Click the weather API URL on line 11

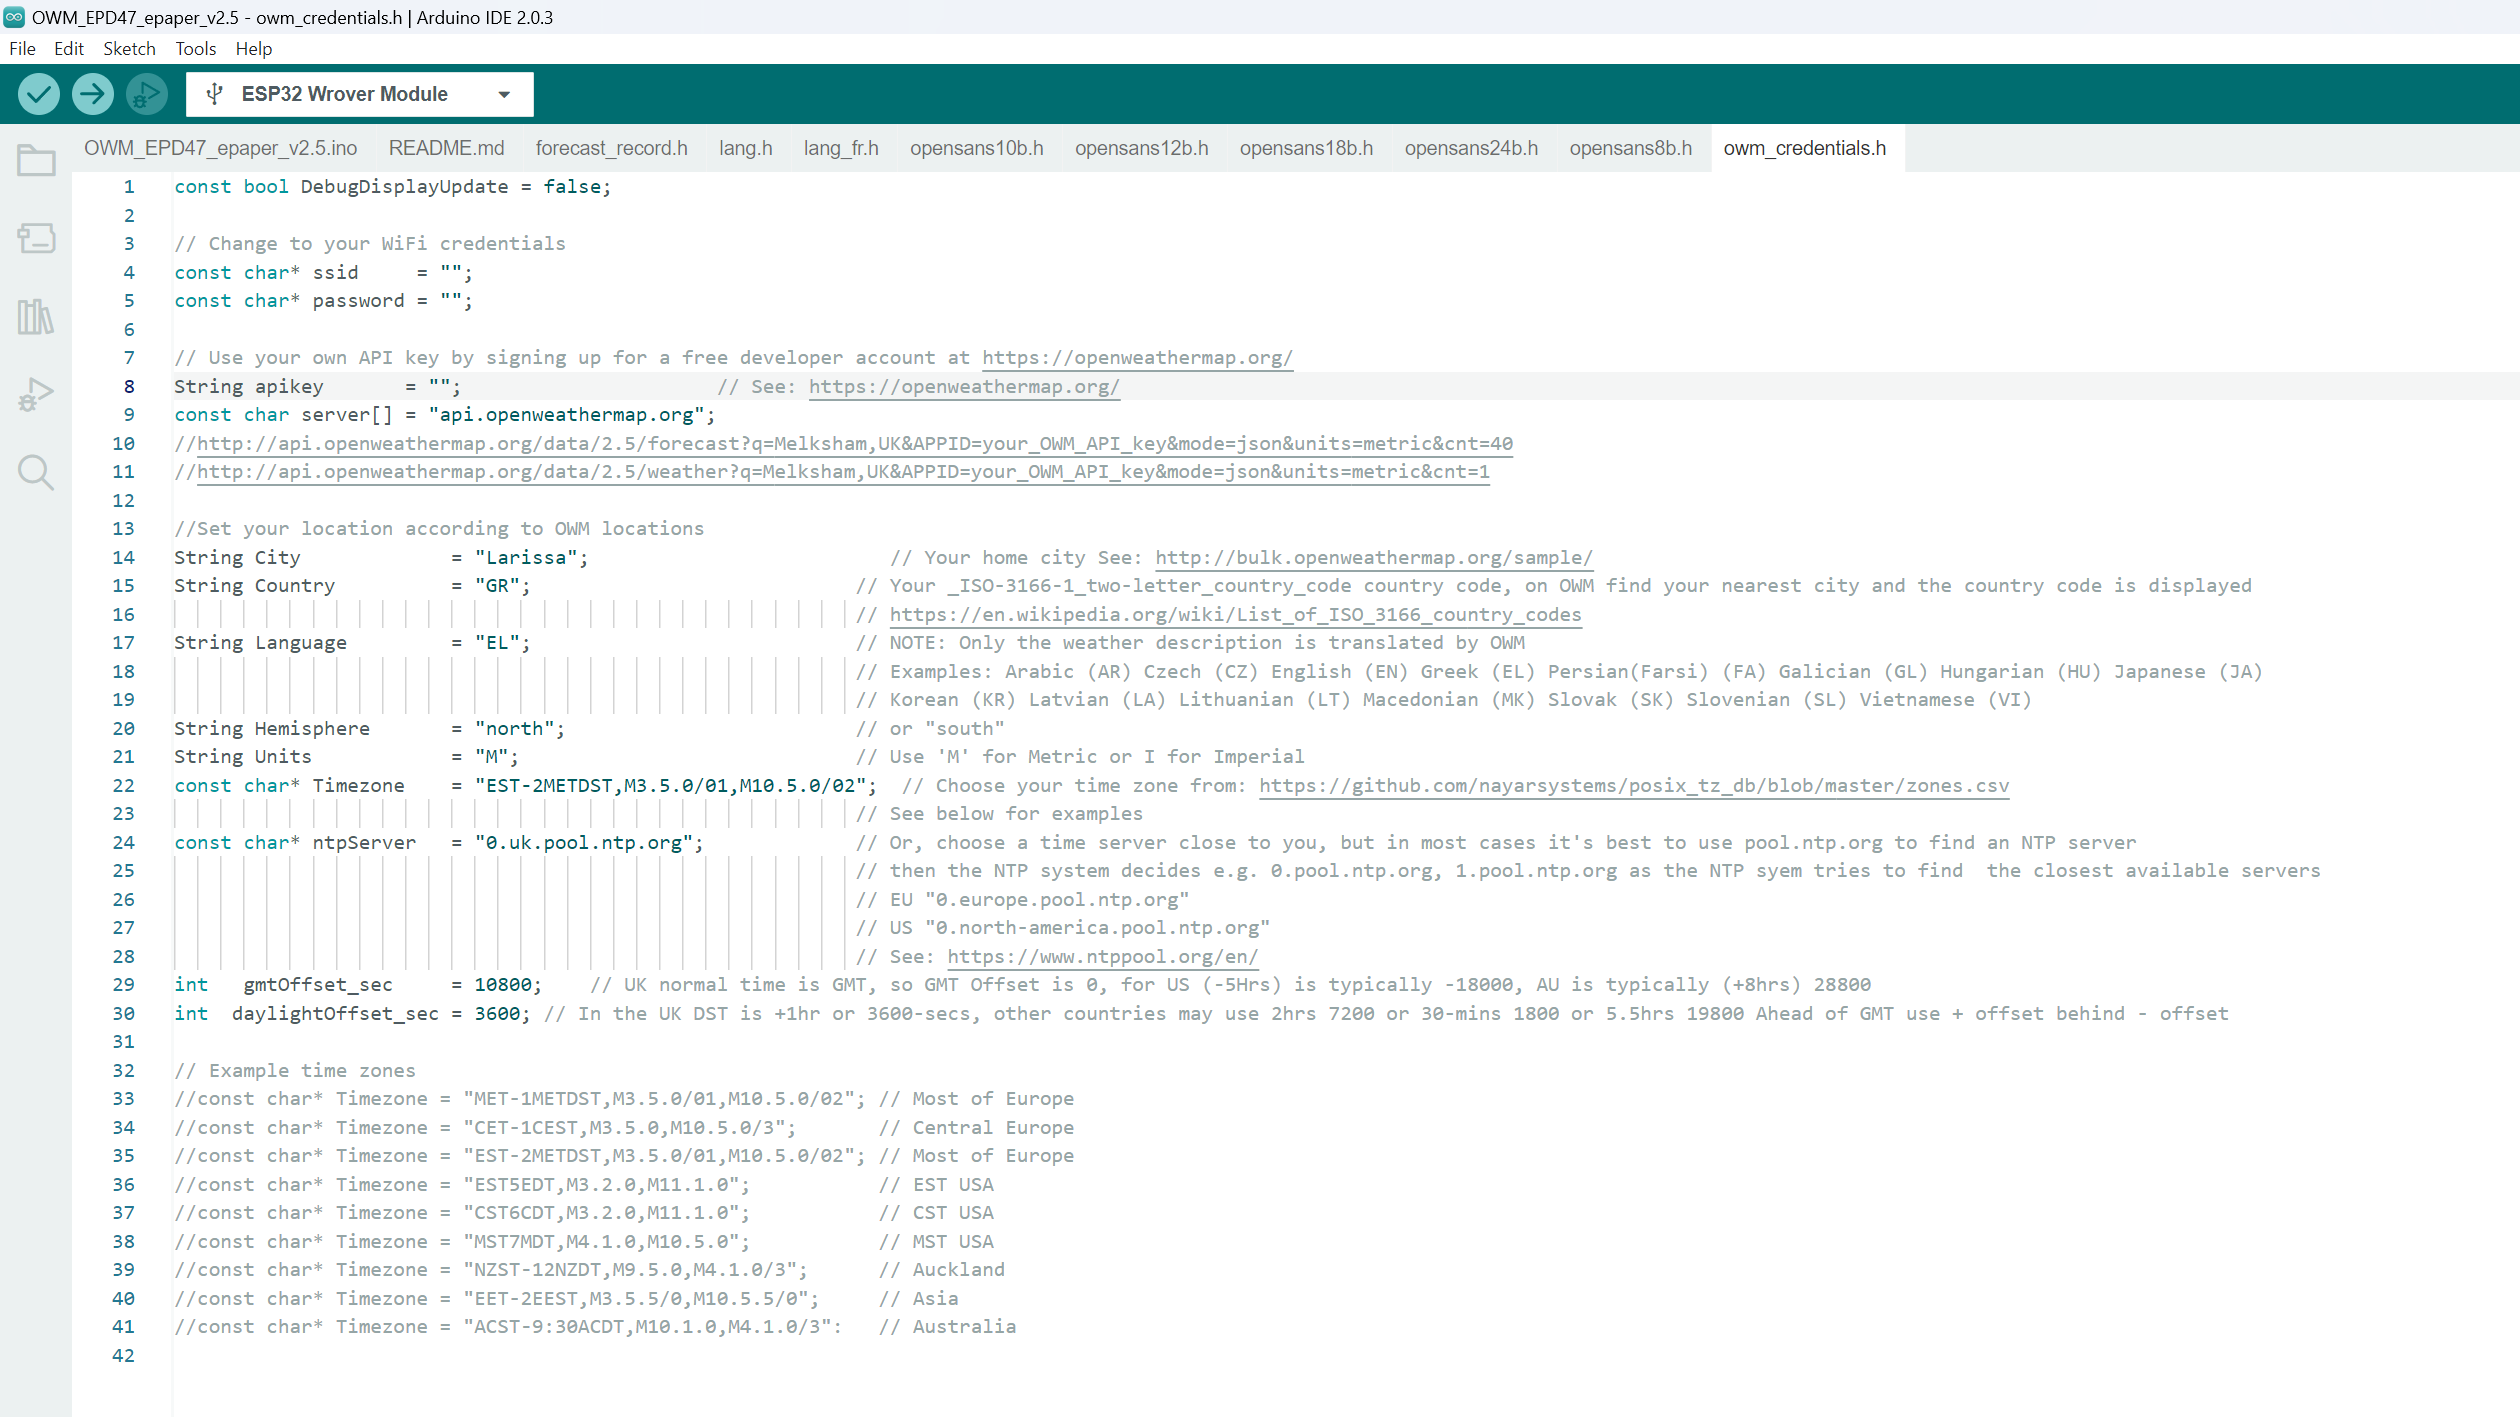pyautogui.click(x=843, y=471)
